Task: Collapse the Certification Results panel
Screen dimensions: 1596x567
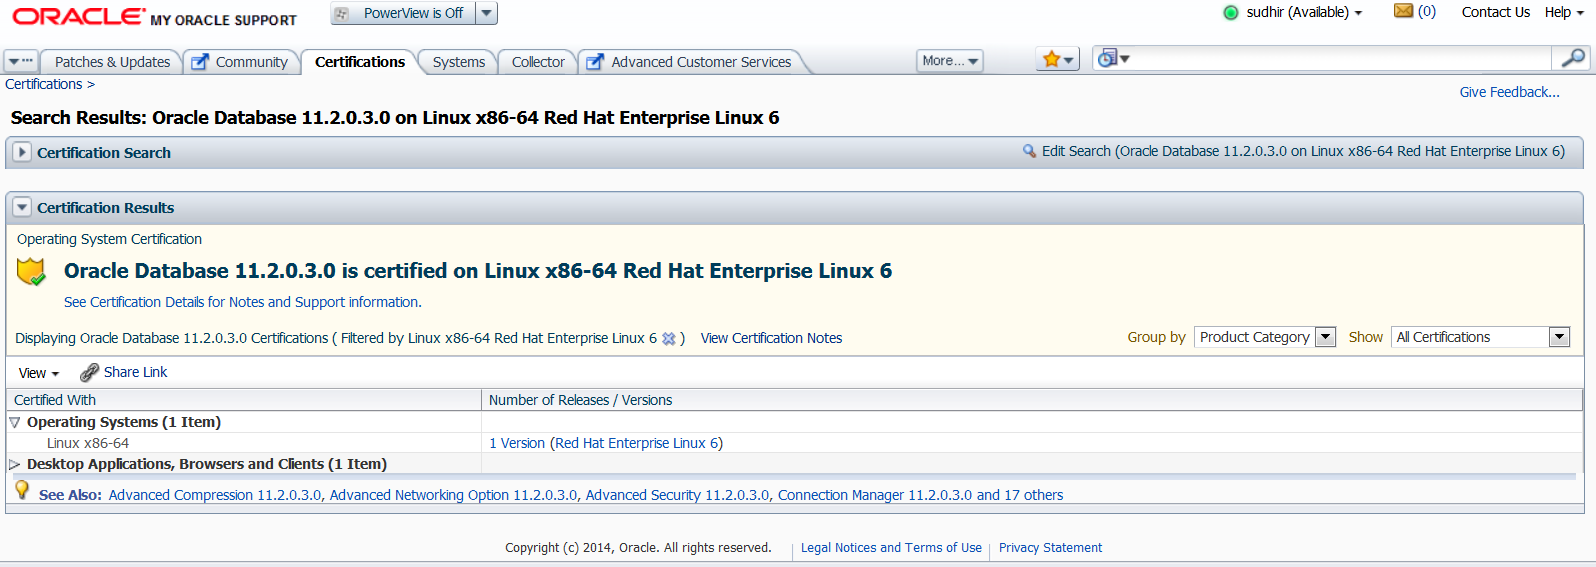Action: coord(22,208)
